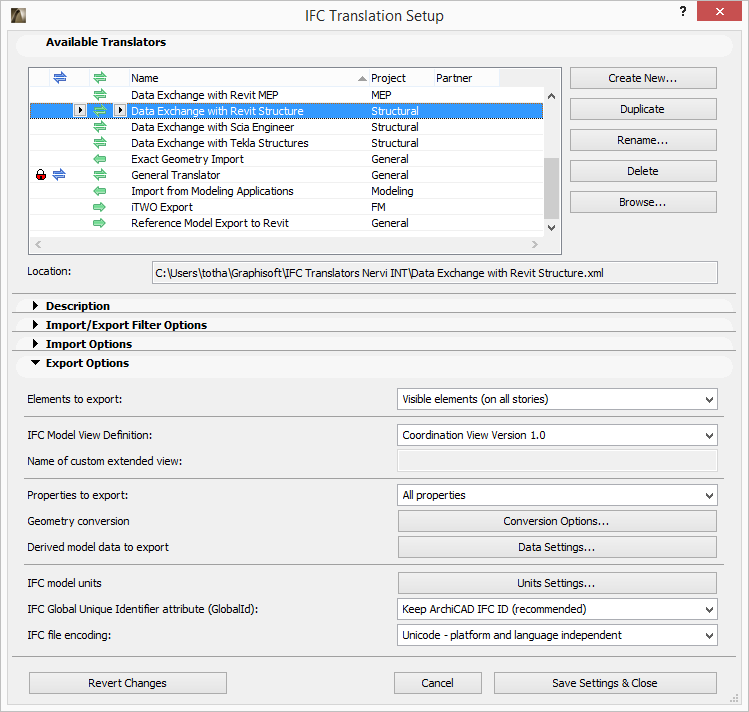Open IFC Model View Definition dropdown
The height and width of the screenshot is (712, 749).
(x=557, y=435)
